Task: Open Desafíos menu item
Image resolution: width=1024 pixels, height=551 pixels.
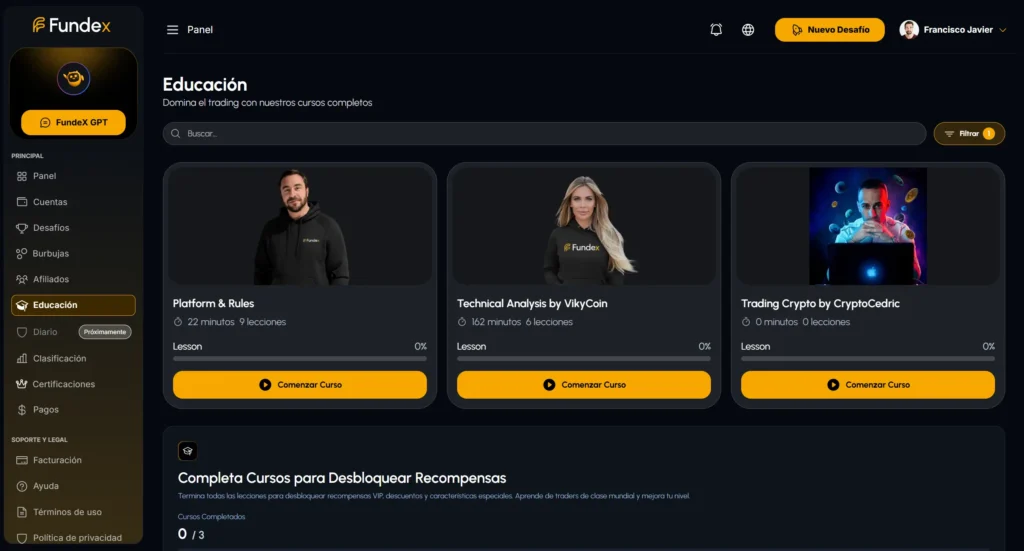Action: pos(51,228)
